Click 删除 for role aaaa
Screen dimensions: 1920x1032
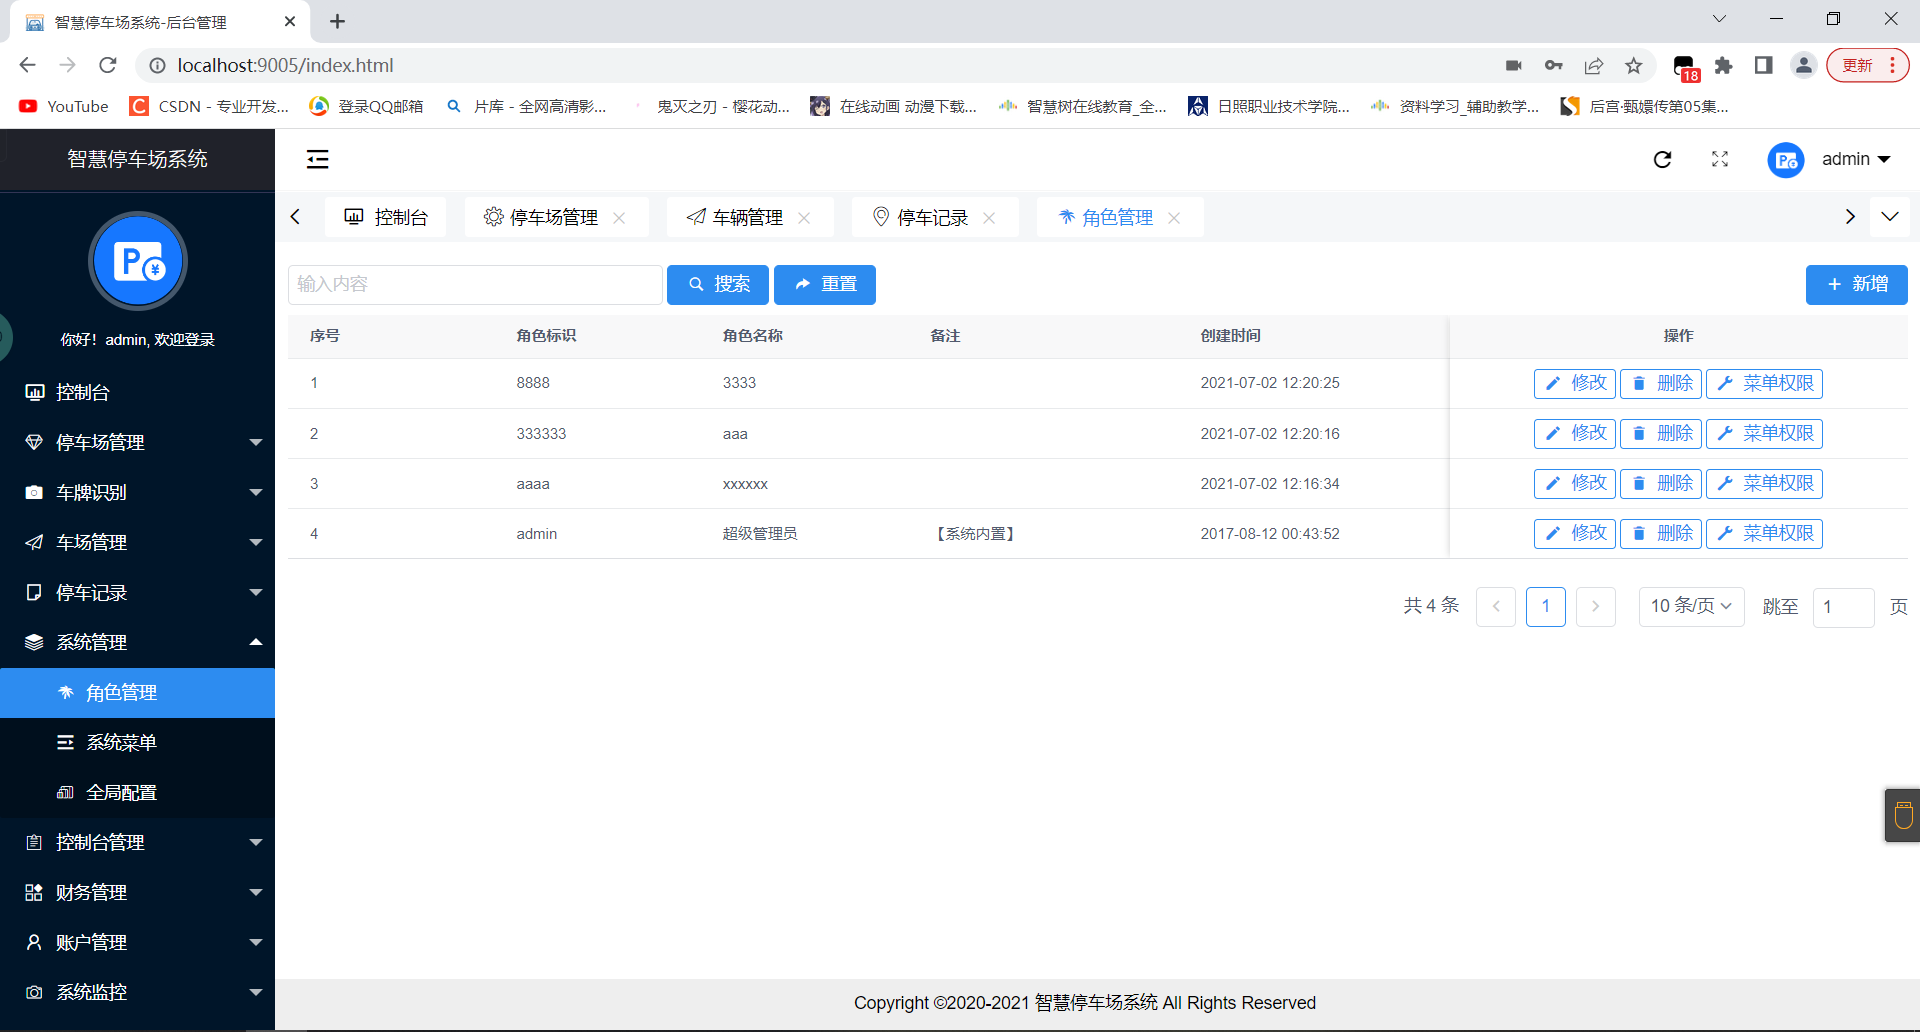(x=1661, y=484)
